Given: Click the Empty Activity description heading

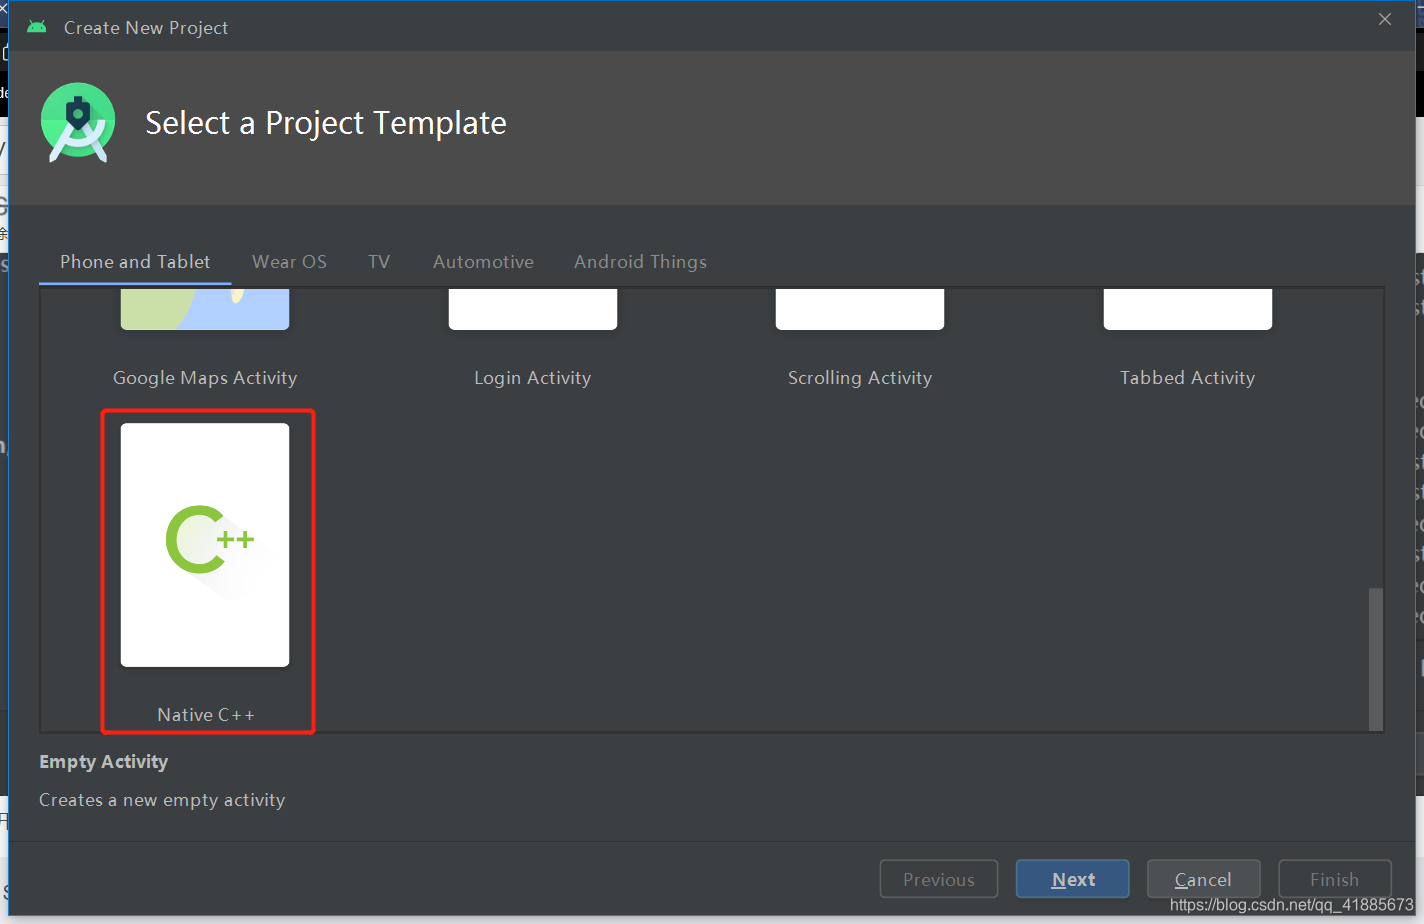Looking at the screenshot, I should 104,762.
